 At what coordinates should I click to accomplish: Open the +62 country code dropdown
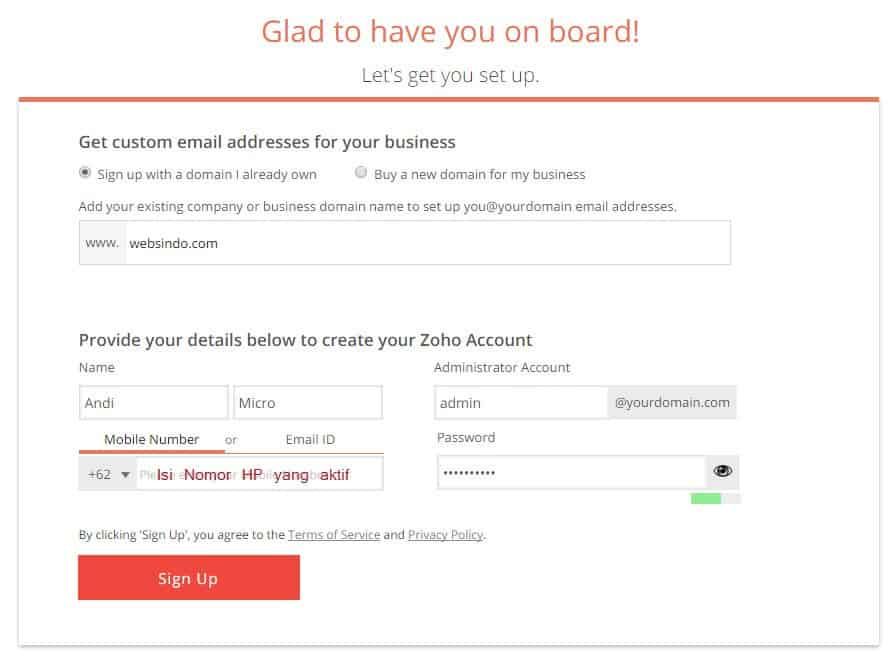tap(108, 474)
